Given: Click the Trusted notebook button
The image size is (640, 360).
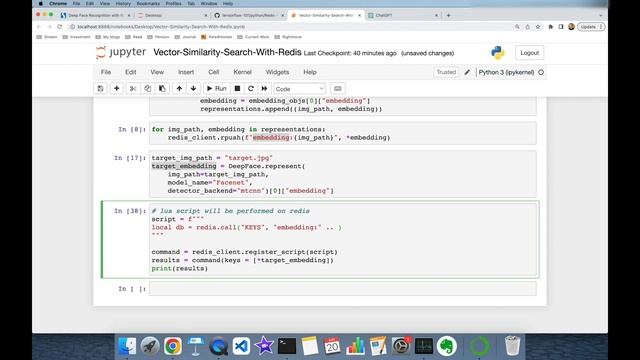Looking at the screenshot, I should click(x=446, y=72).
